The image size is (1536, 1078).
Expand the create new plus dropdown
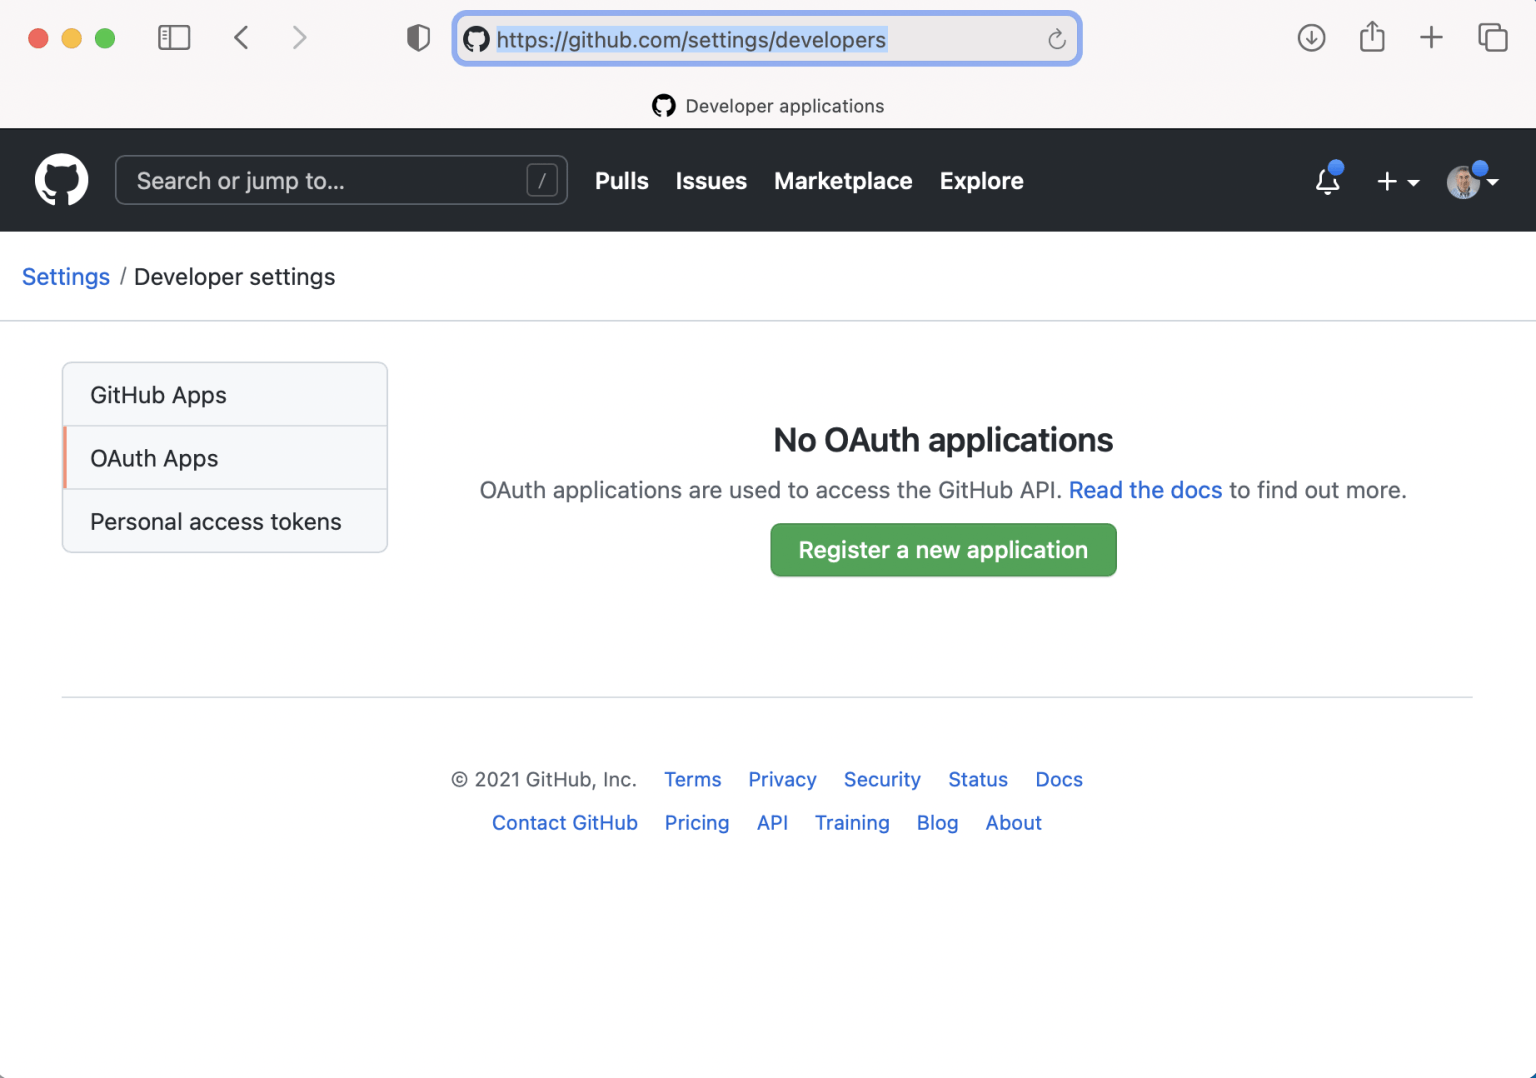pos(1397,181)
